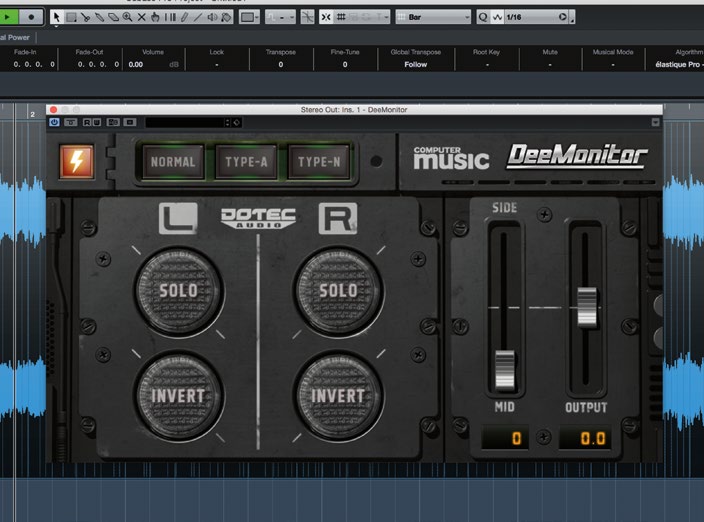Image resolution: width=704 pixels, height=522 pixels.
Task: Start playback with the green Play button
Action: (x=8, y=17)
